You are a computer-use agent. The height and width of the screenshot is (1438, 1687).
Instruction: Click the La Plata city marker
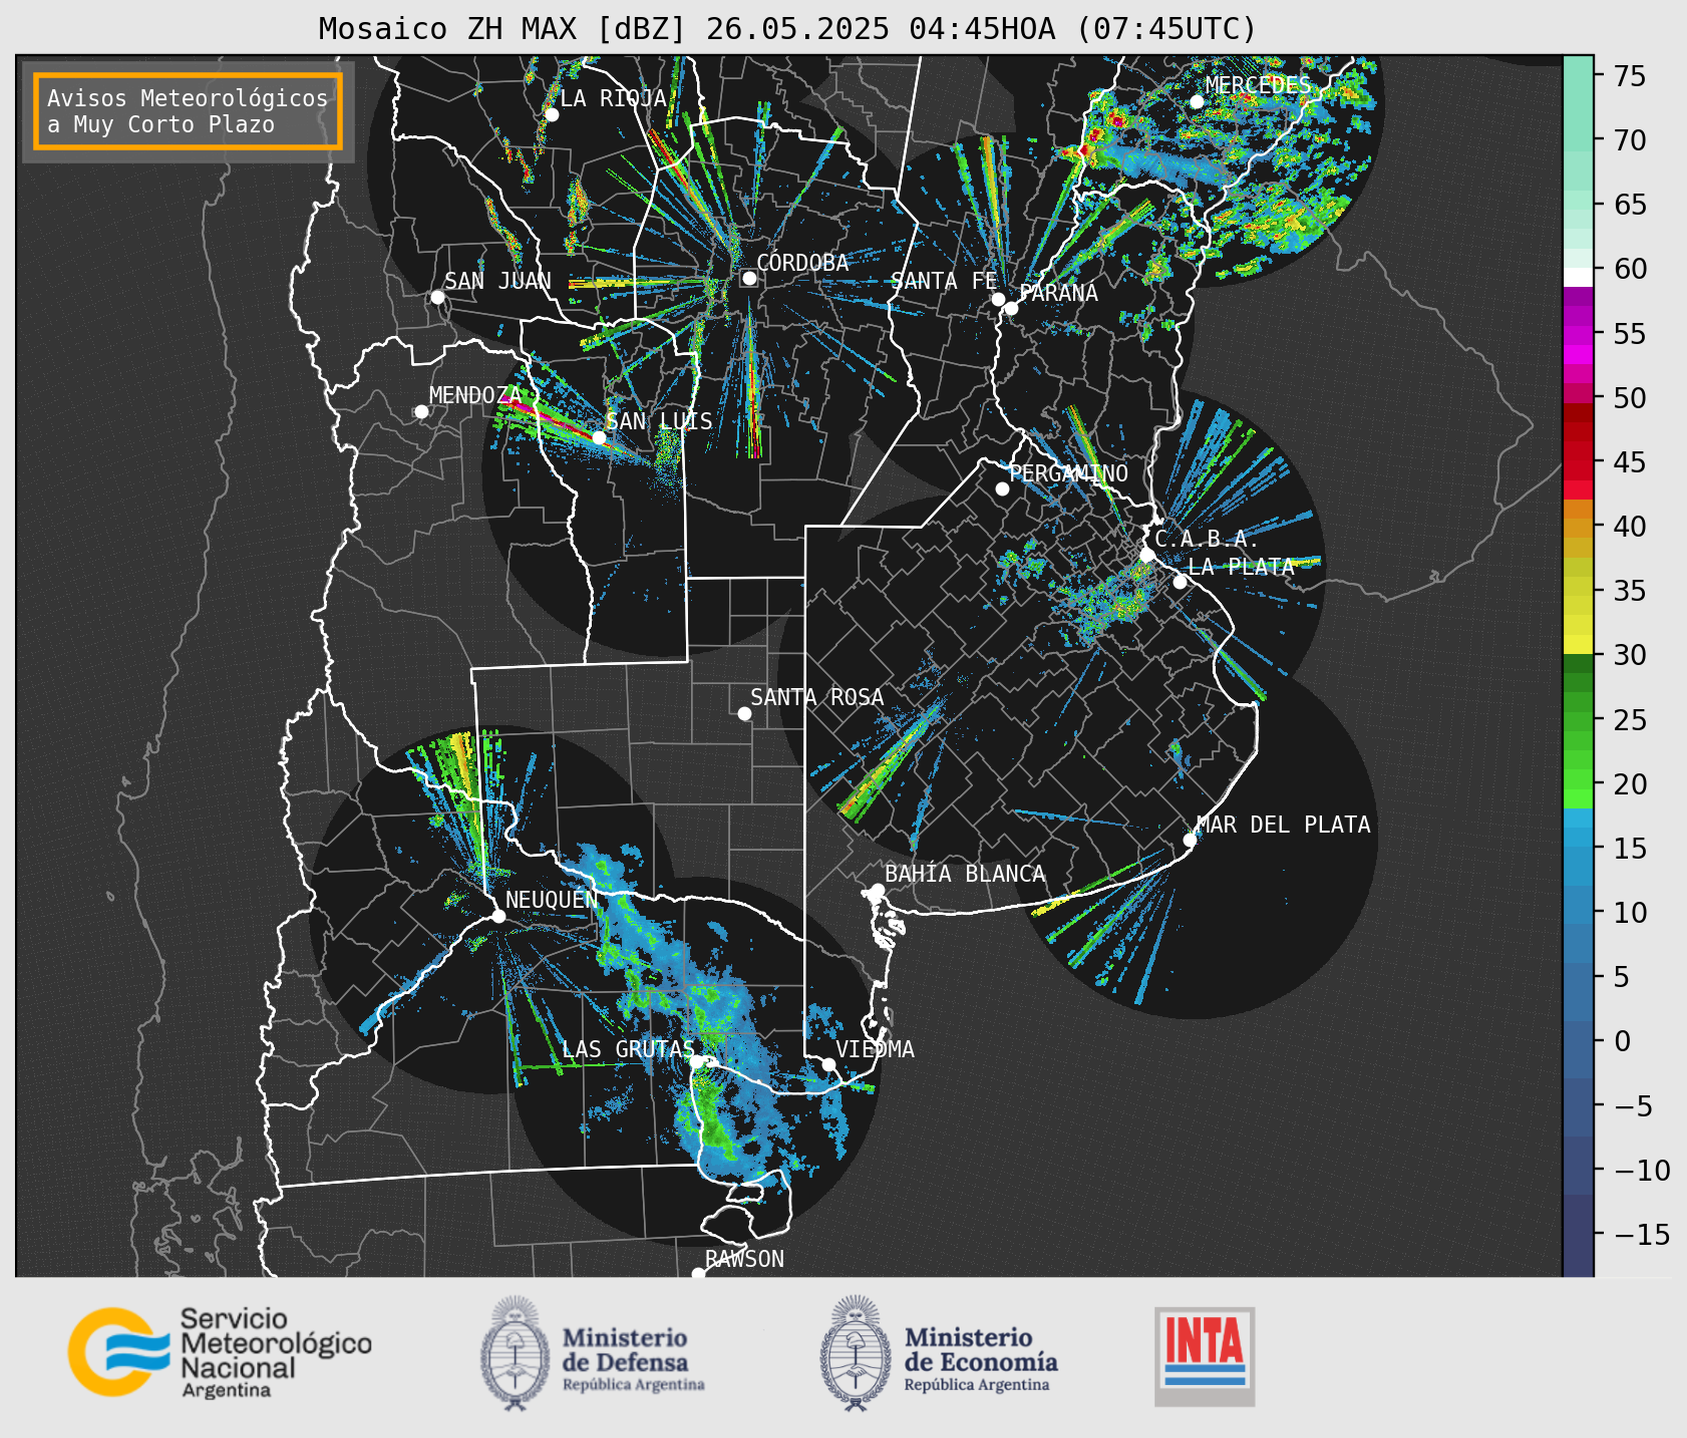[x=1180, y=581]
